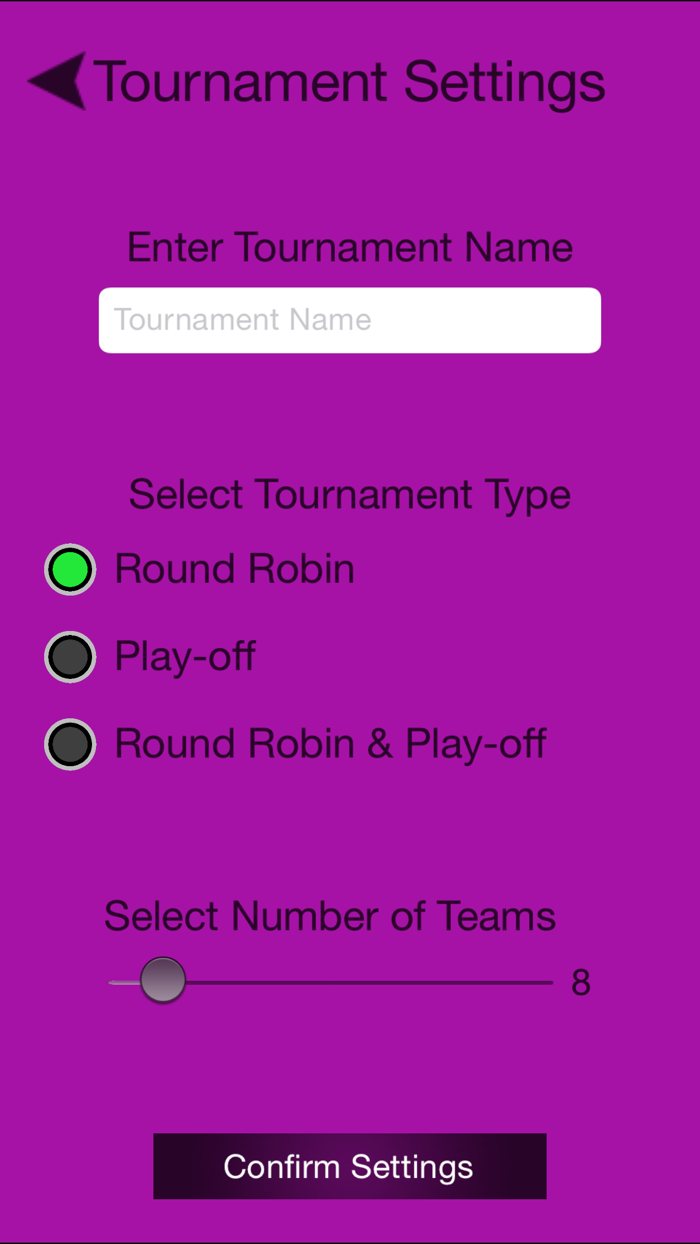700x1244 pixels.
Task: Click the Confirm Settings label text
Action: pyautogui.click(x=349, y=1166)
